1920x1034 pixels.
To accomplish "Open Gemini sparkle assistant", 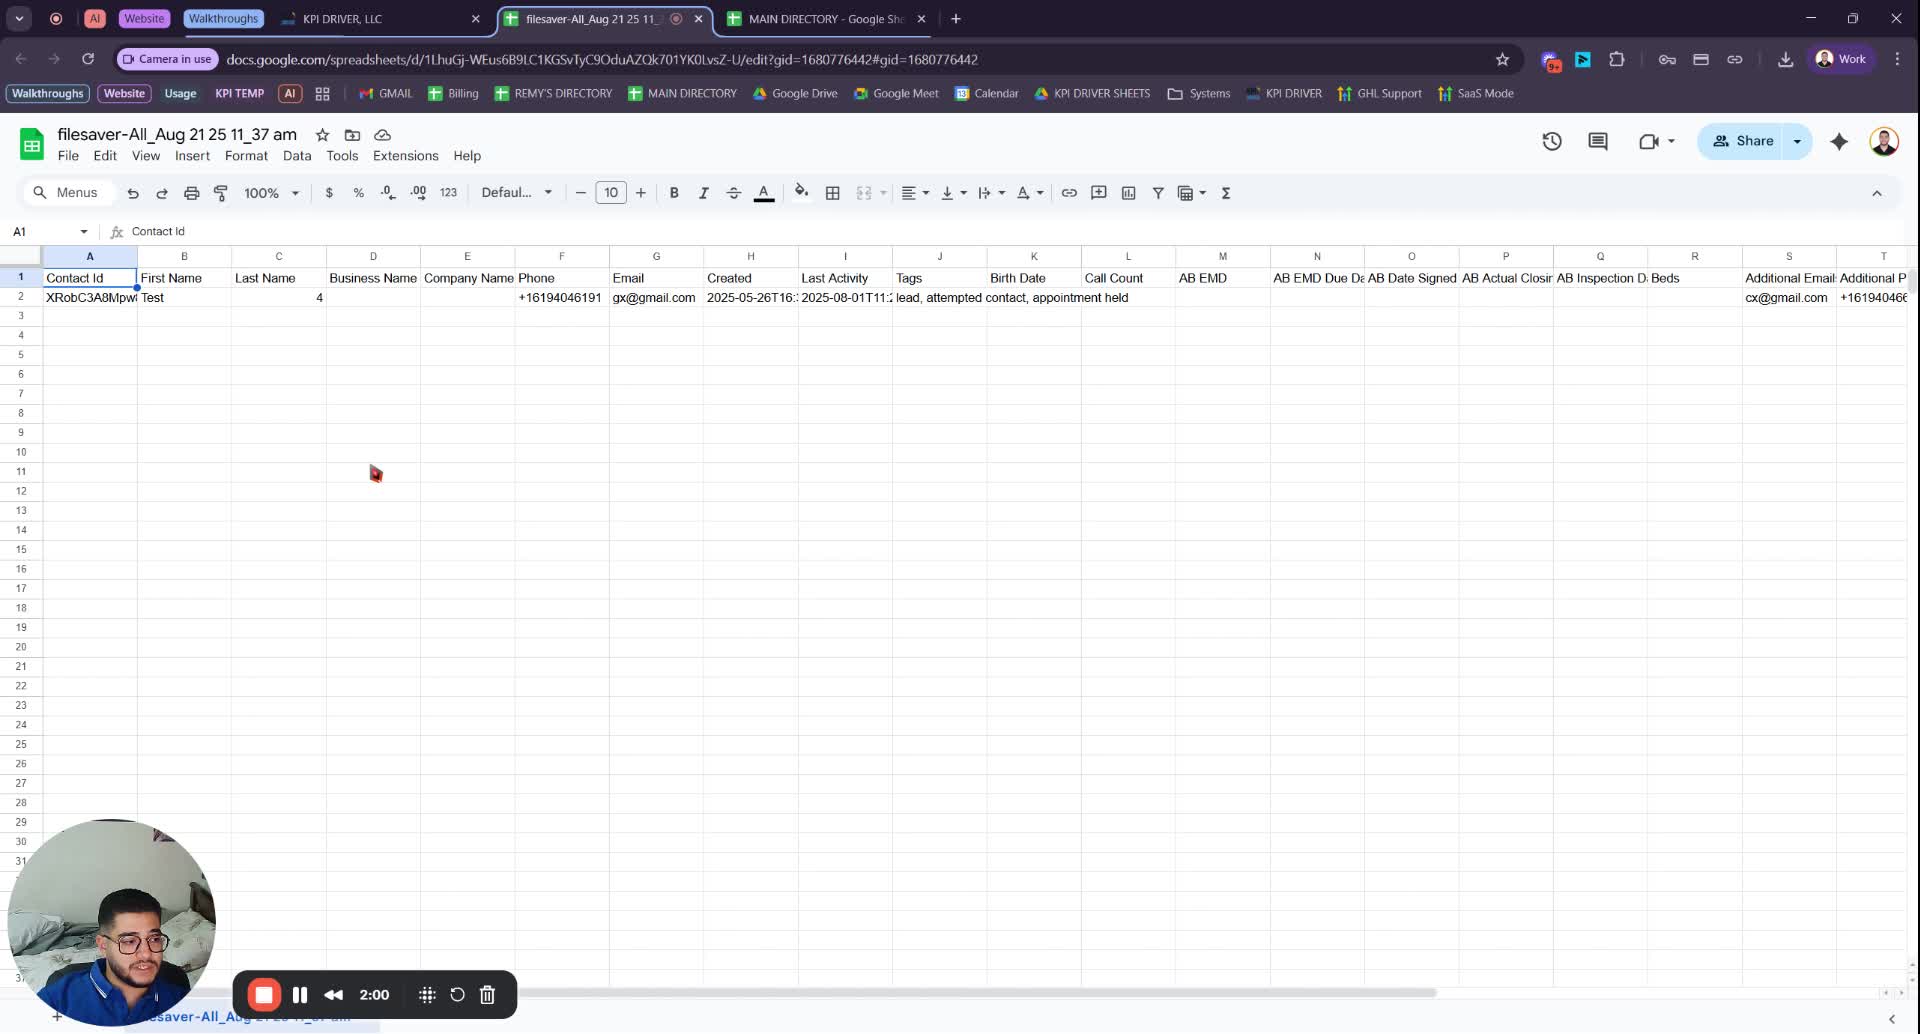I will pyautogui.click(x=1839, y=142).
